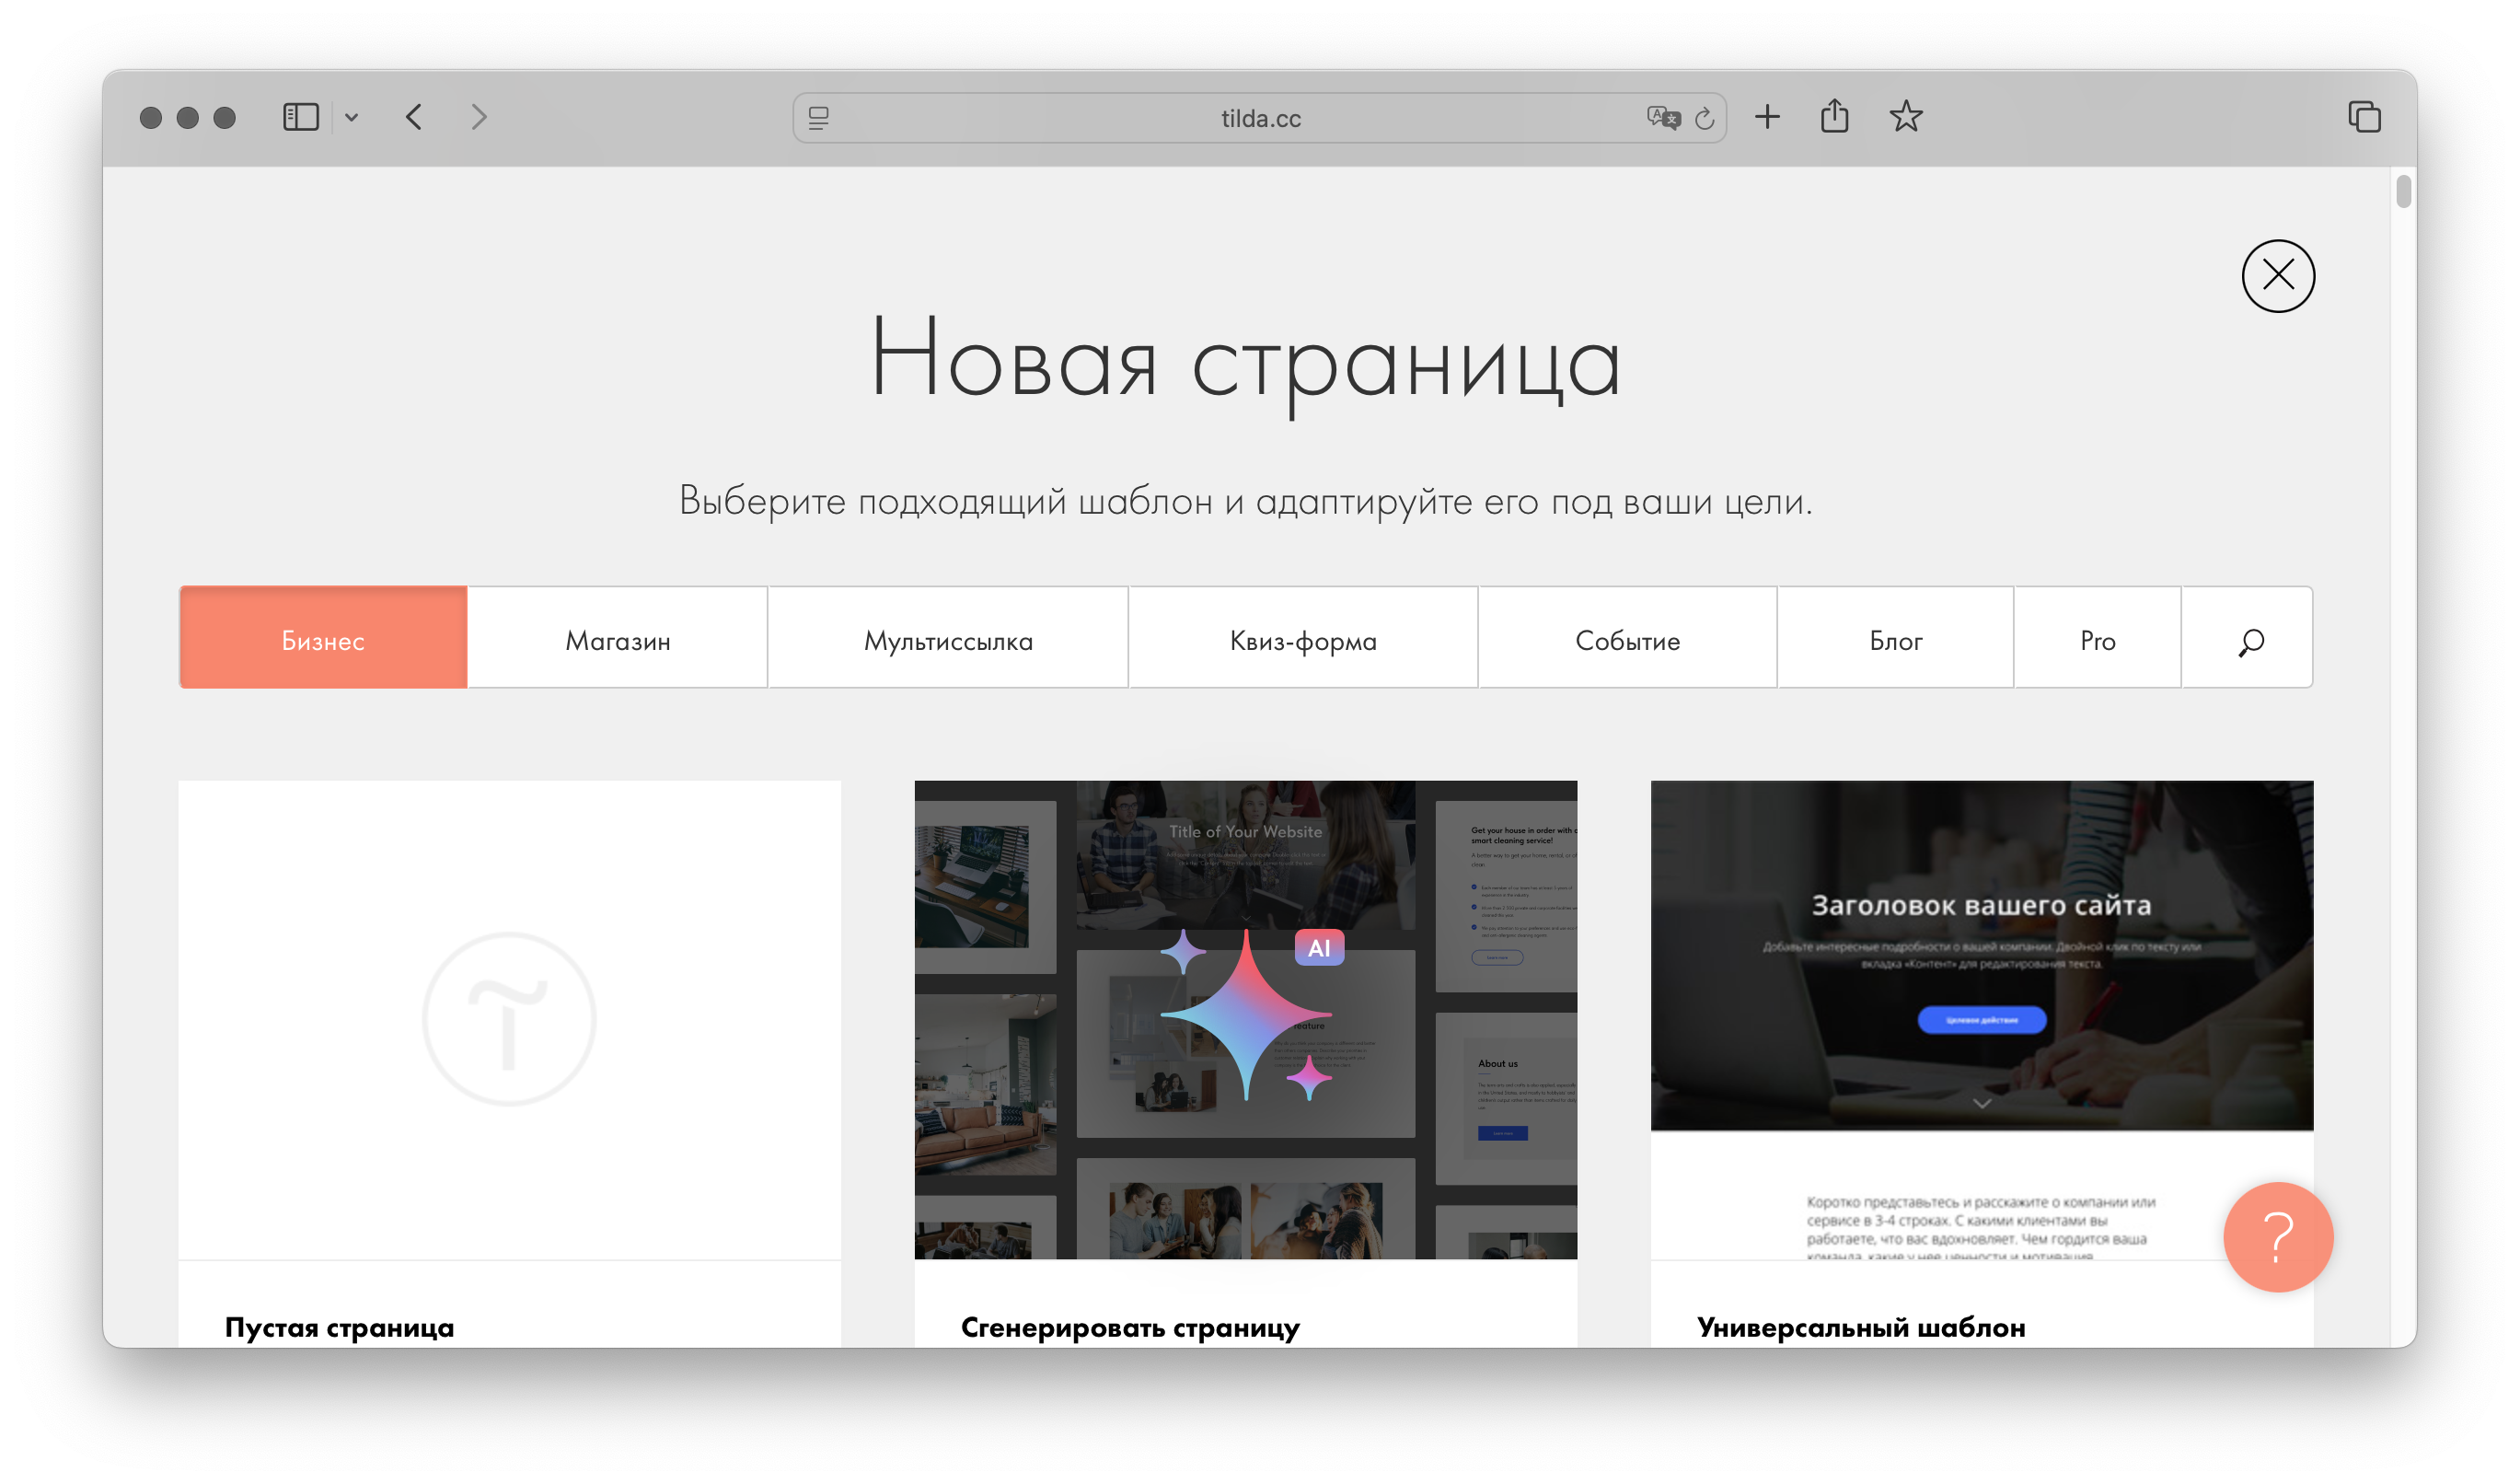Open the Мультиссылка tab
The image size is (2520, 1484).
(x=948, y=637)
